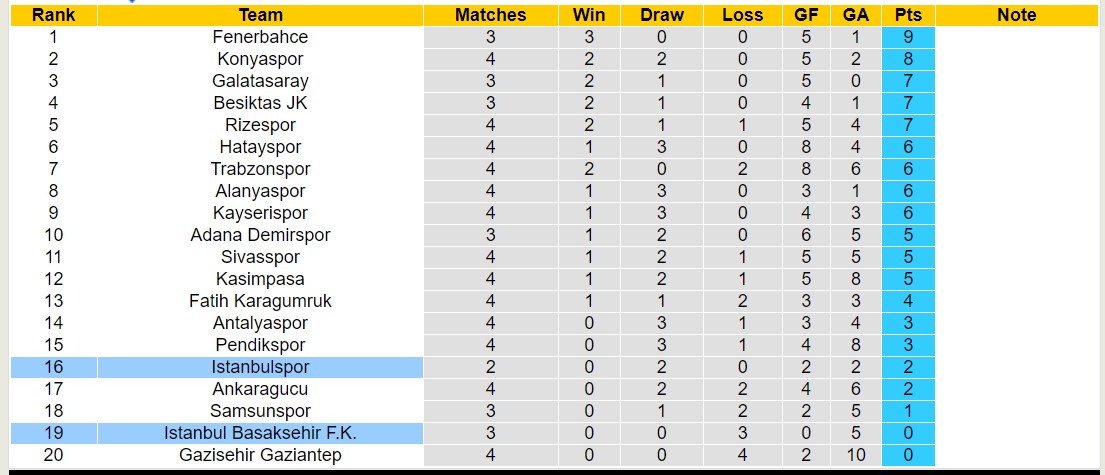Open the Fenerbahce team link
1105x475 pixels.
[x=260, y=37]
